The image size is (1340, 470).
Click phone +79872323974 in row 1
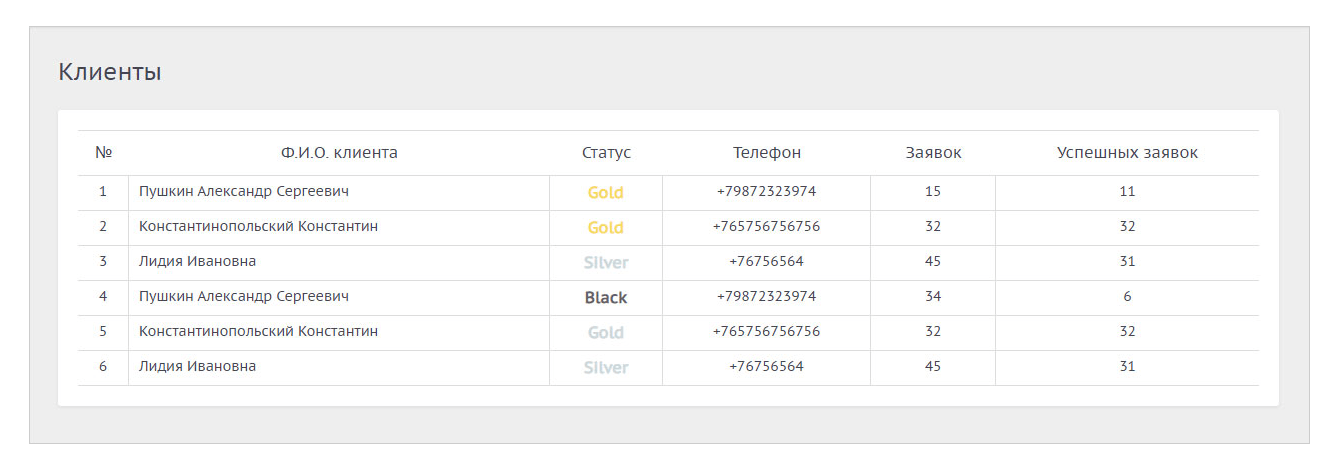click(766, 191)
